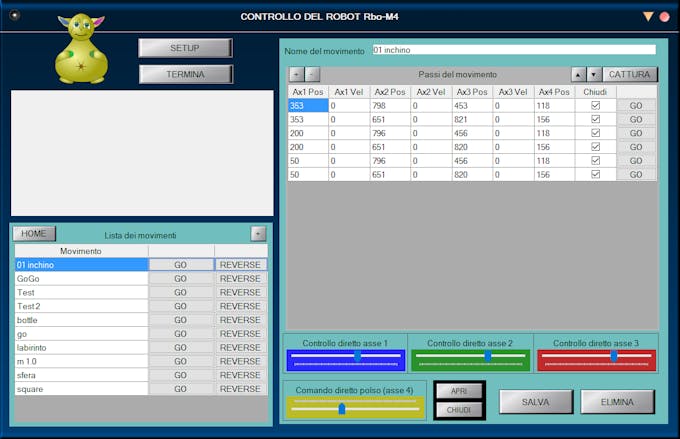Image resolution: width=680 pixels, height=439 pixels.
Task: Save the movement with SALVA
Action: coord(536,402)
